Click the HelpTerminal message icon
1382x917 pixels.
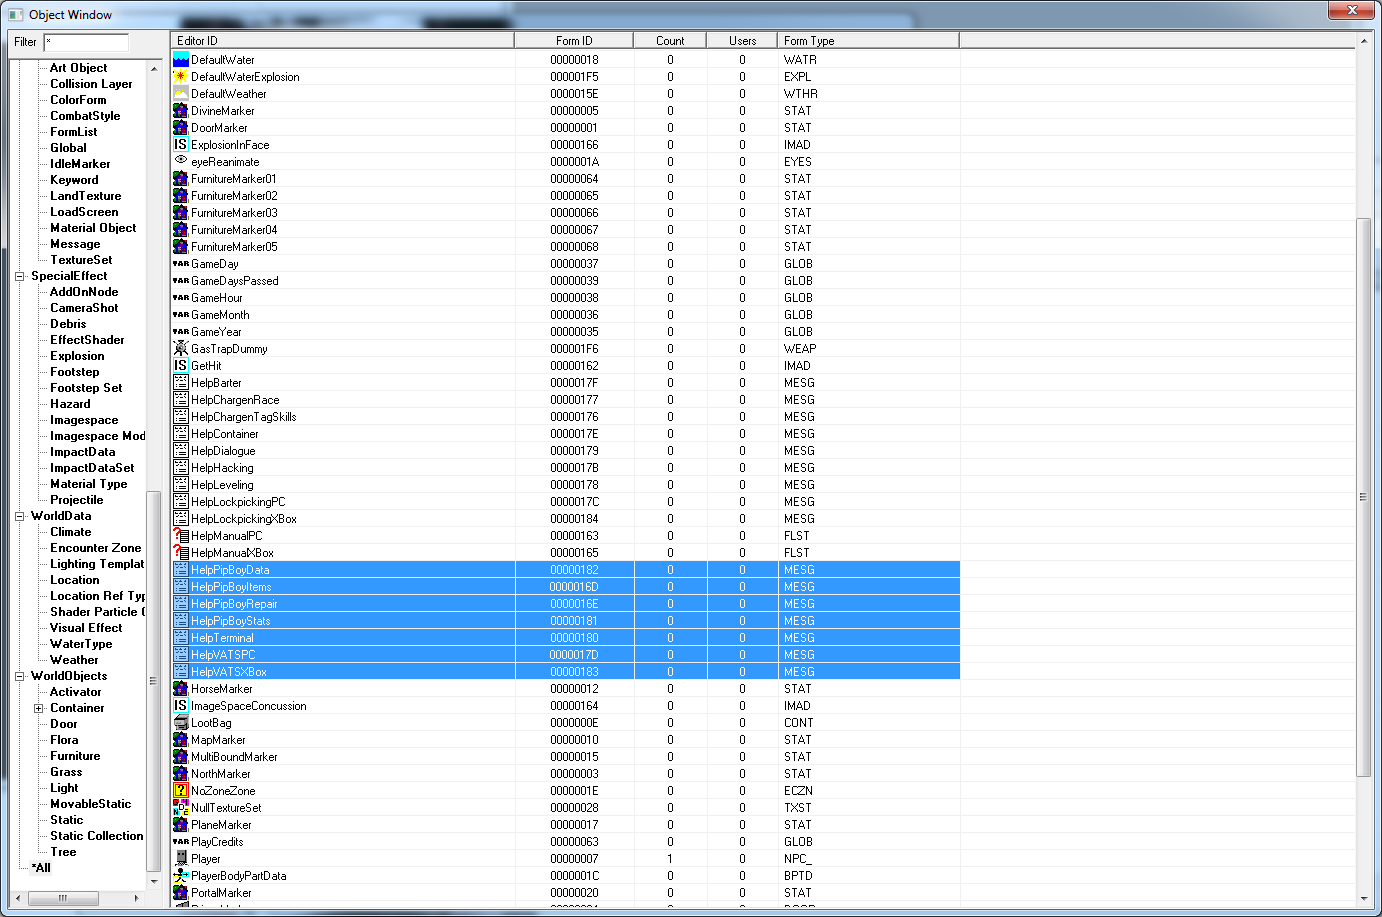[x=181, y=638]
